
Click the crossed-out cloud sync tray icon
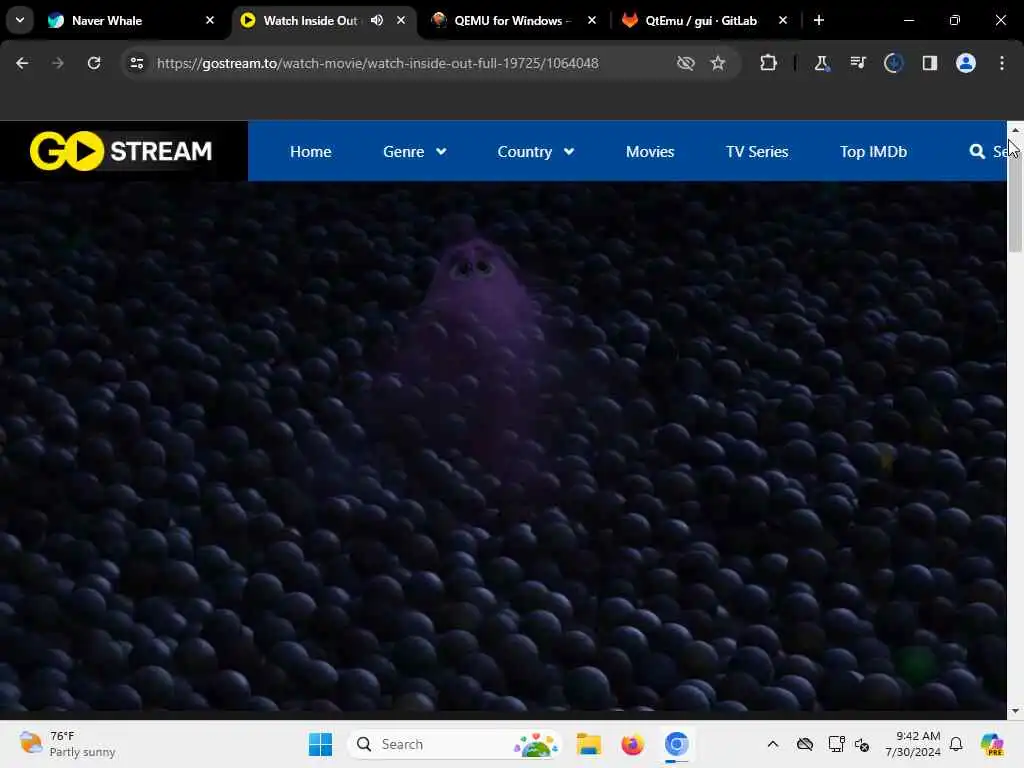(805, 744)
